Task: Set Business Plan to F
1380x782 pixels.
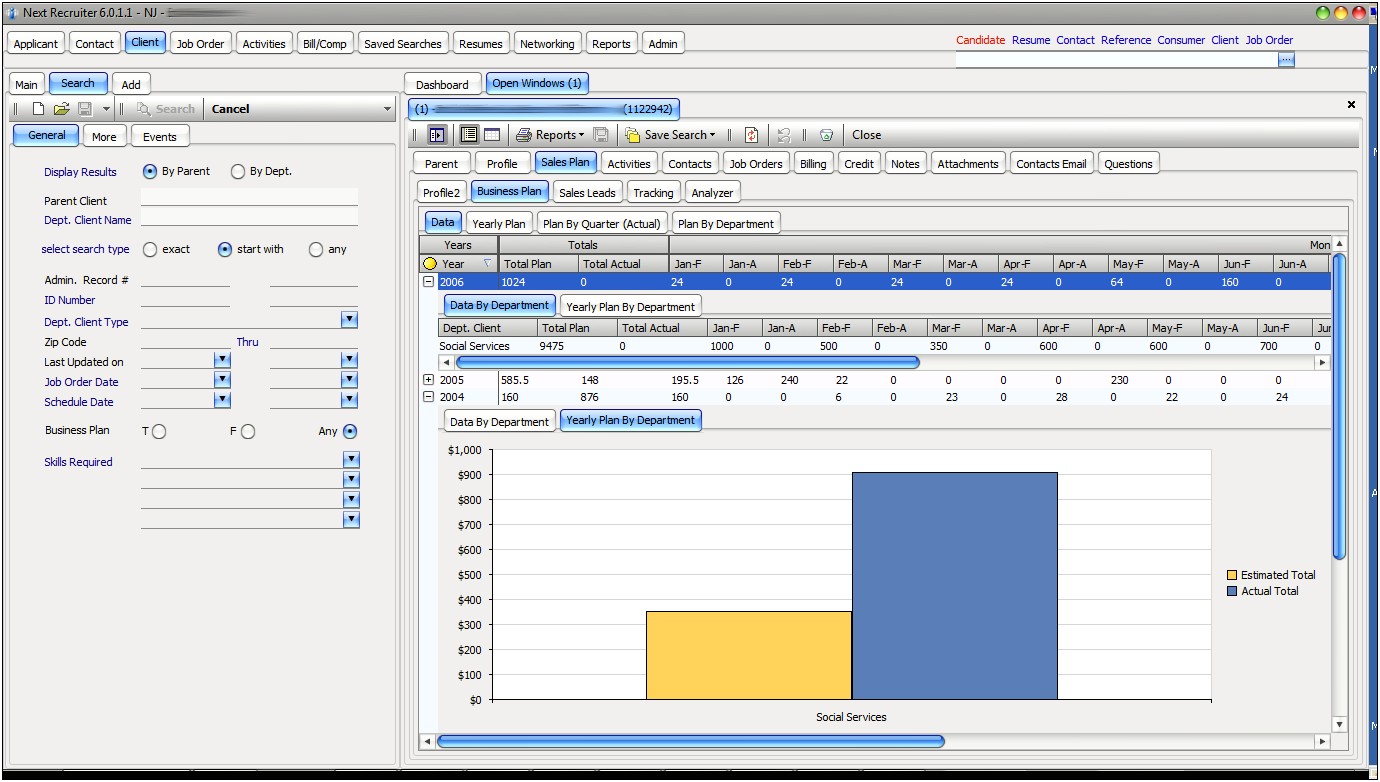Action: 248,431
